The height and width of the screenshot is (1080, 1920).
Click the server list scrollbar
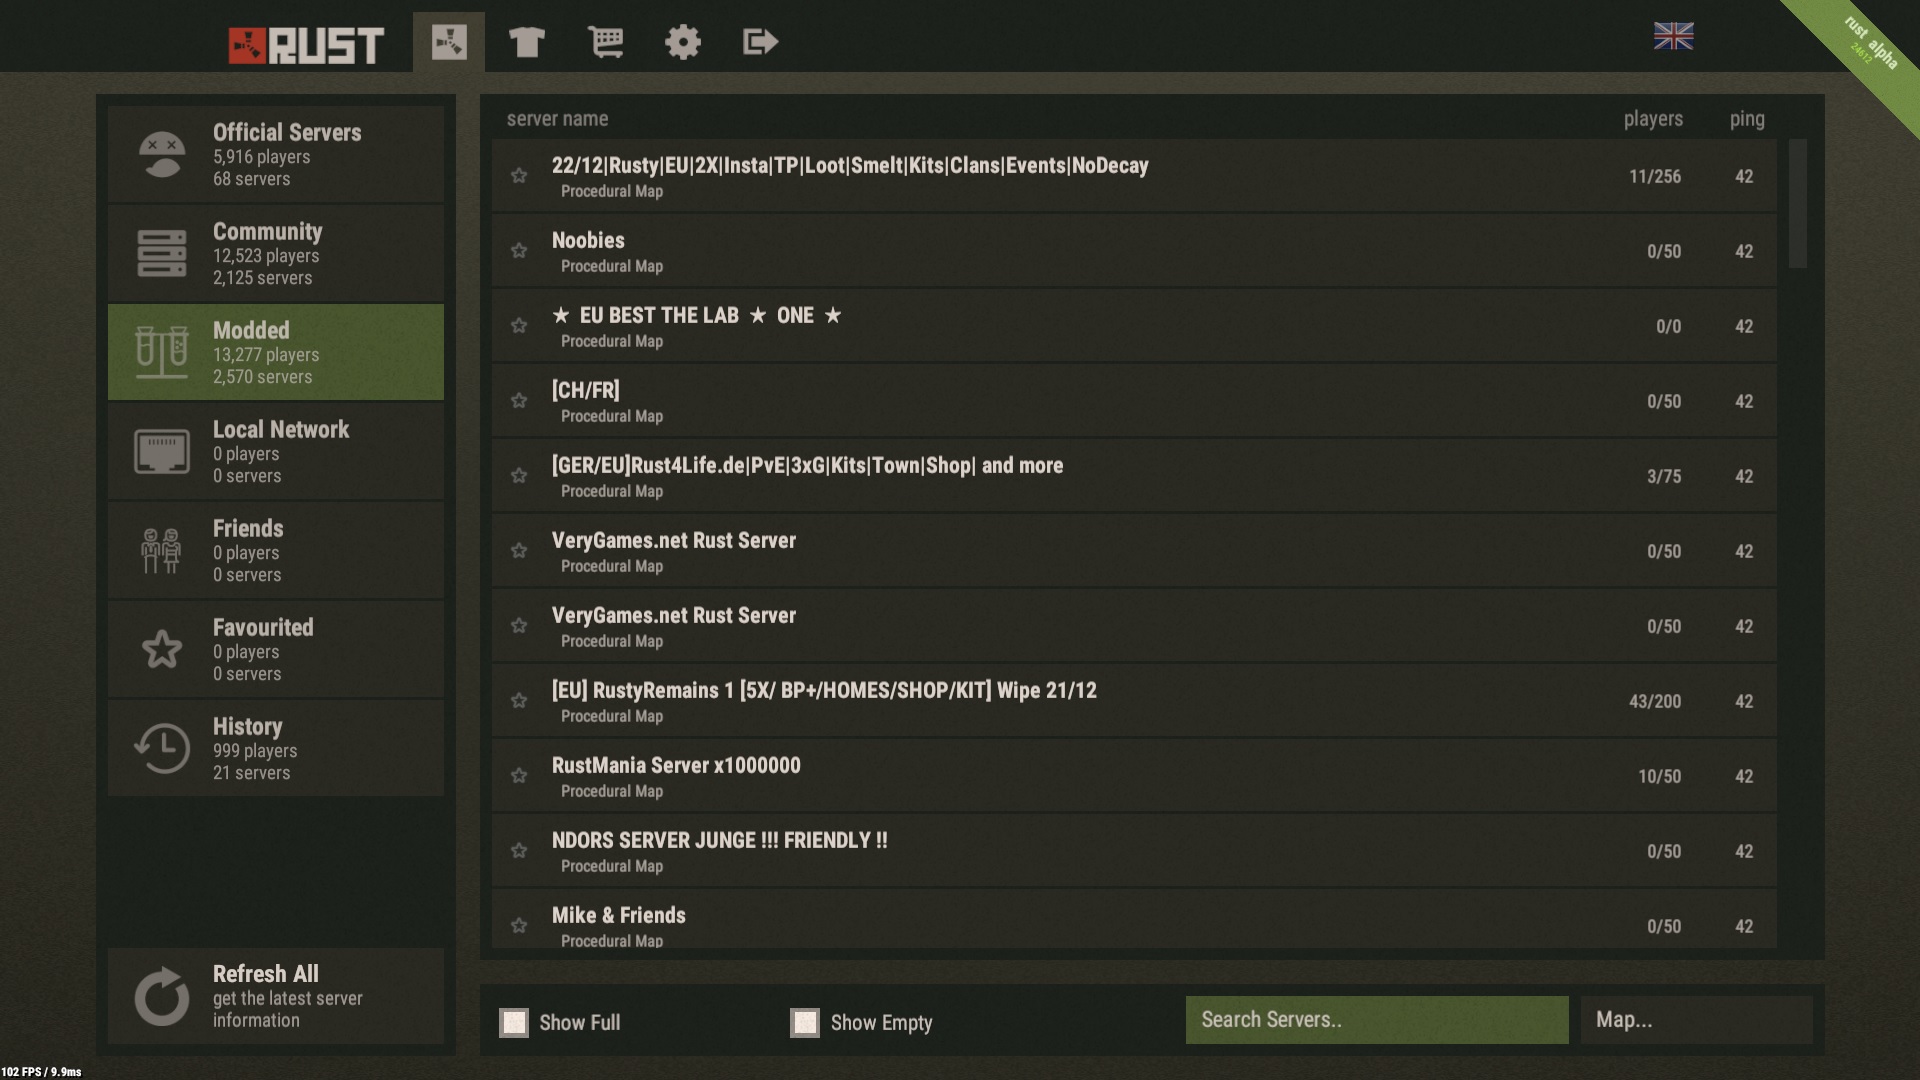coord(1797,204)
